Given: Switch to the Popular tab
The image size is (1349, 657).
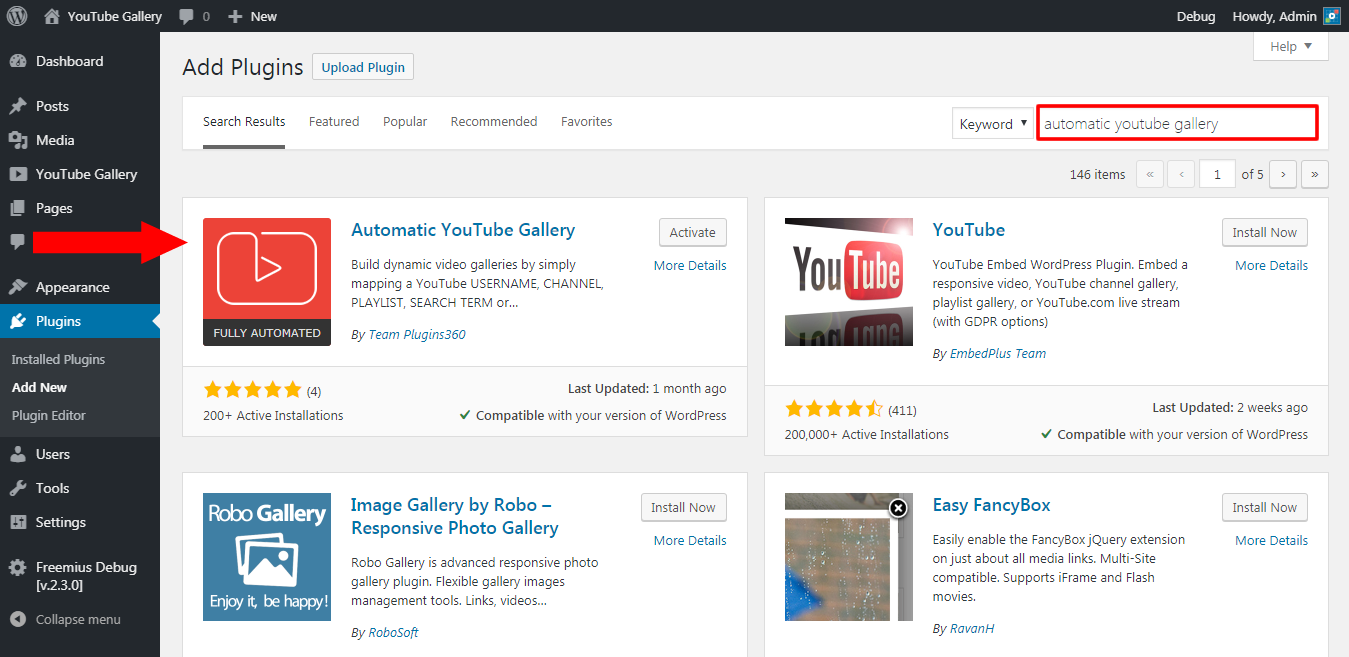Looking at the screenshot, I should tap(405, 121).
